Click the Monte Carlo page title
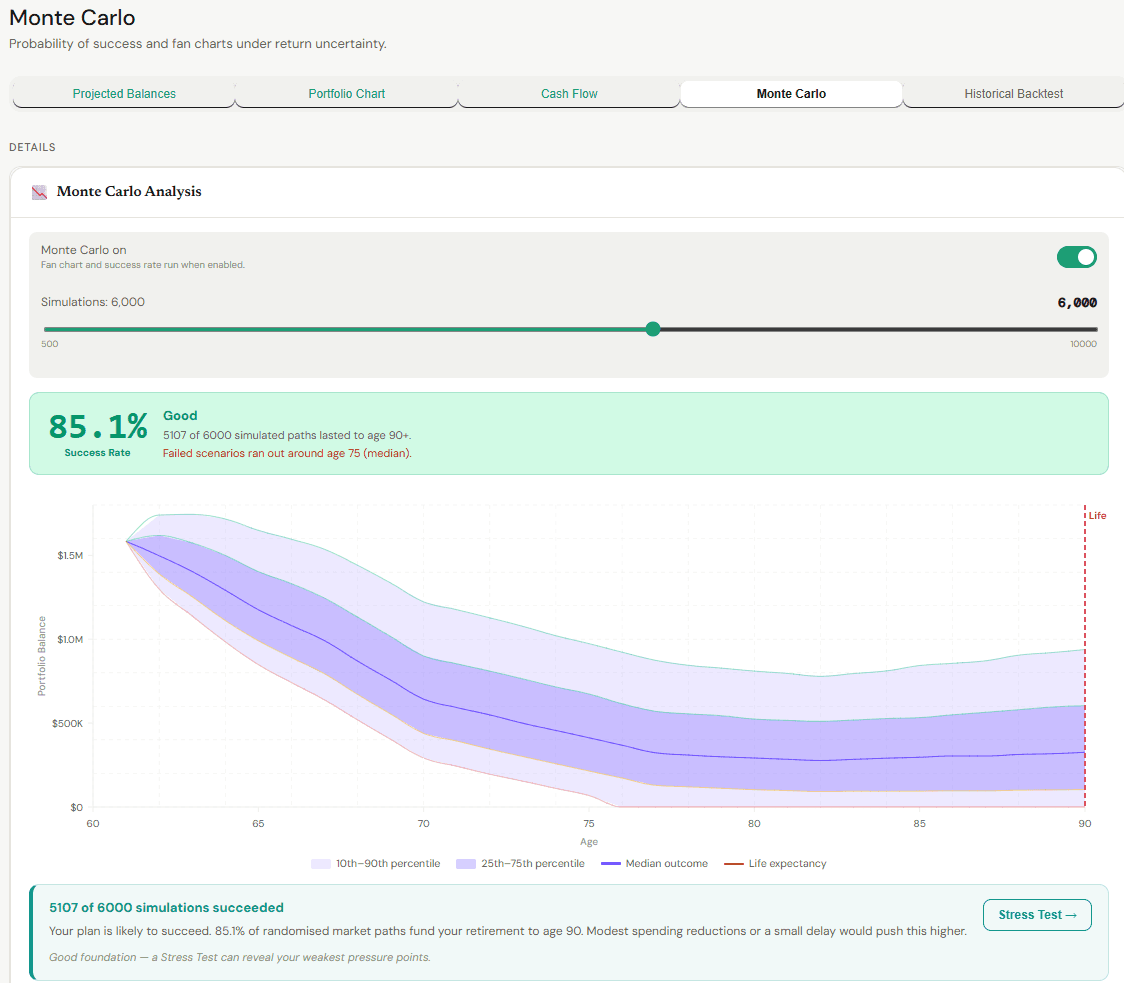 pyautogui.click(x=72, y=17)
